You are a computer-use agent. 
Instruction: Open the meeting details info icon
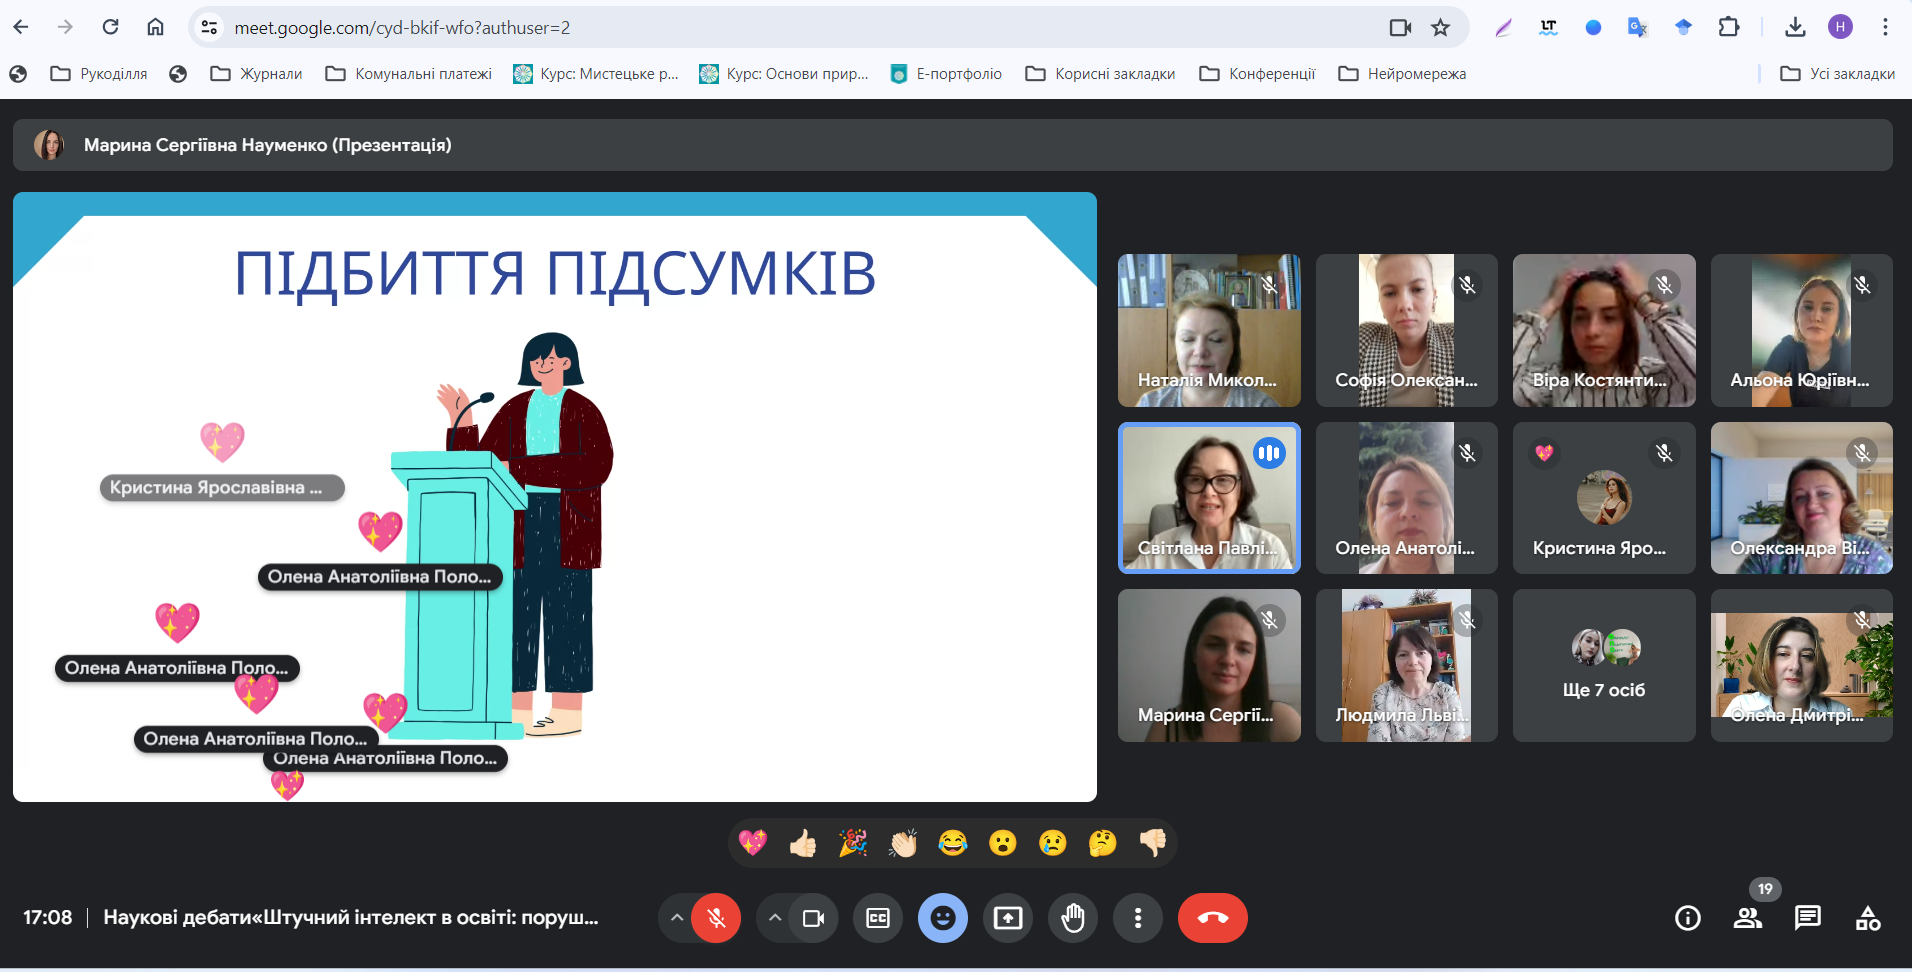coord(1687,918)
